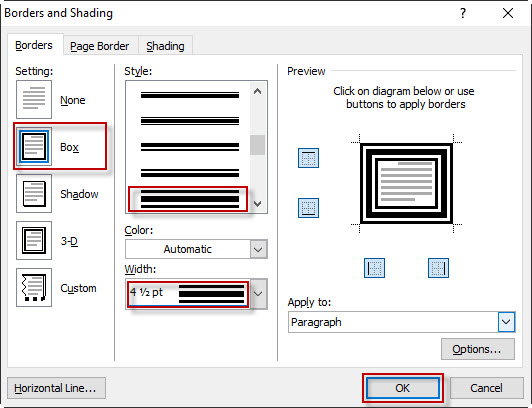Choose the Custom border setting icon
The width and height of the screenshot is (532, 408).
[34, 288]
